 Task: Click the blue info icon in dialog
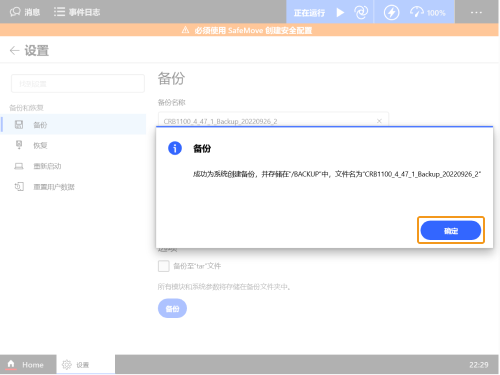[175, 148]
